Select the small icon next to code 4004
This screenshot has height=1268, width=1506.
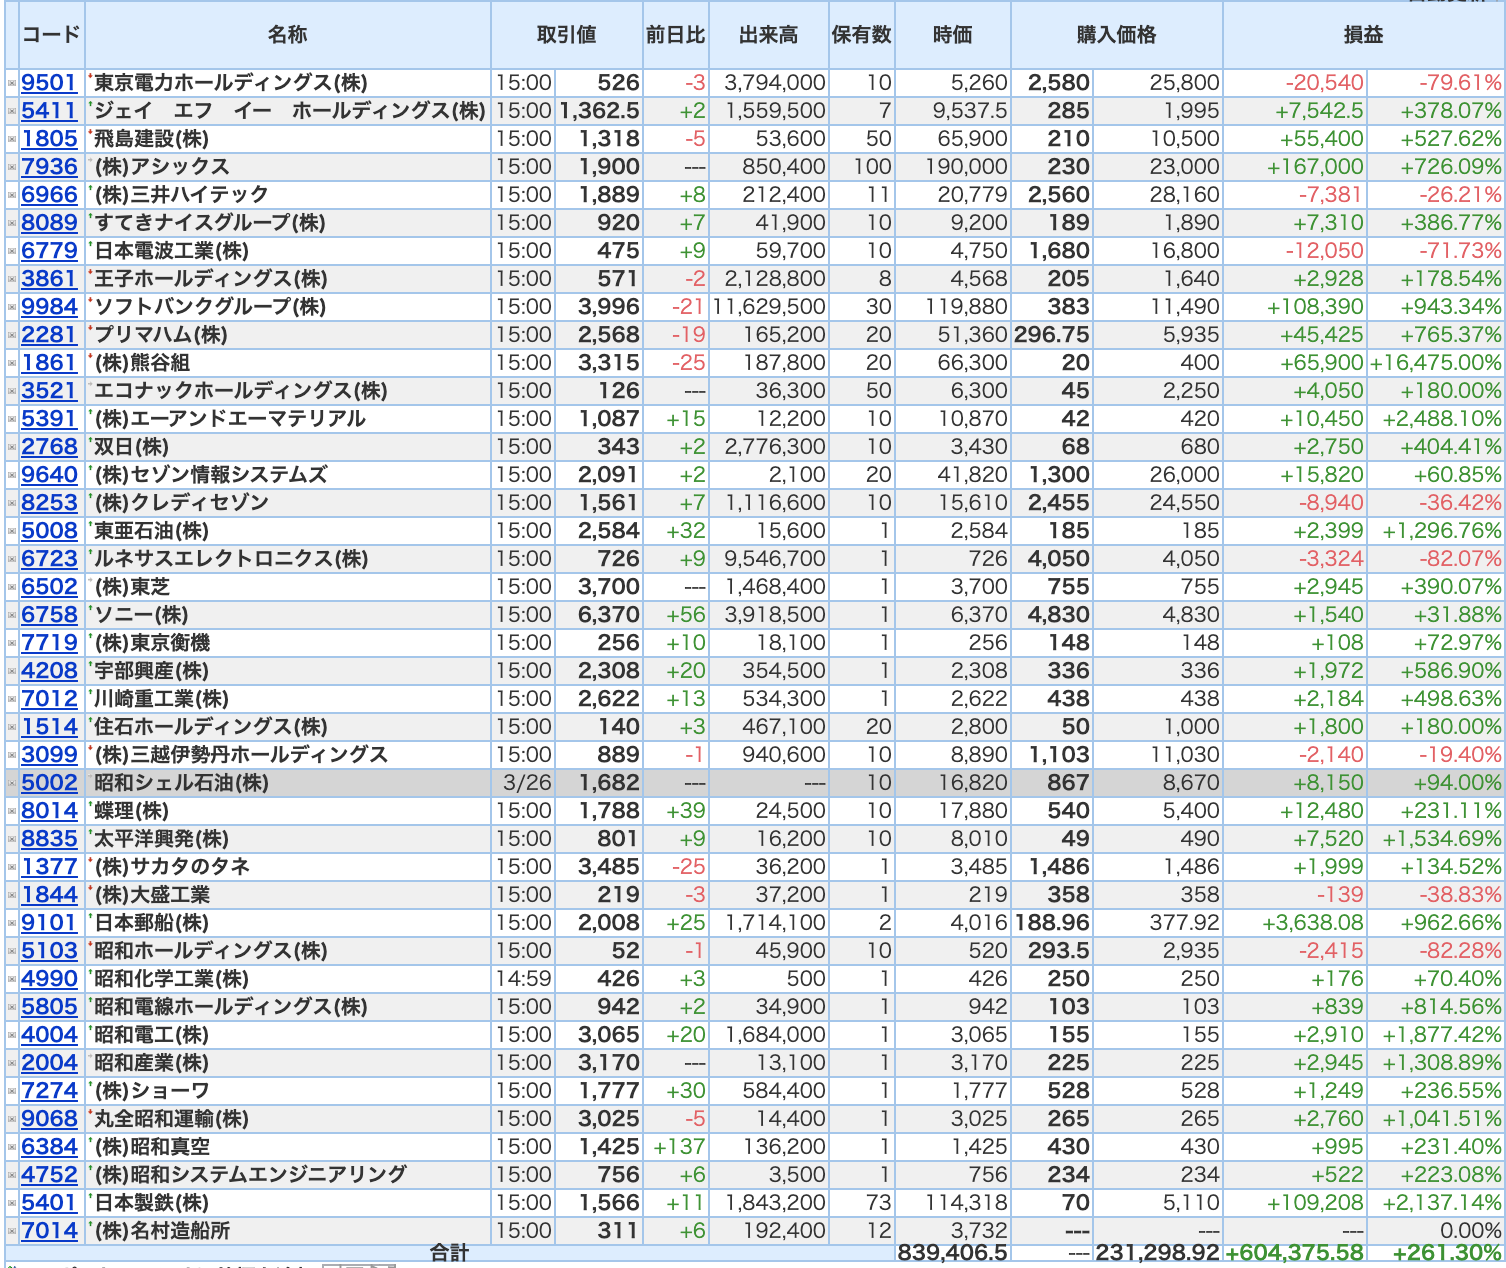12,1035
